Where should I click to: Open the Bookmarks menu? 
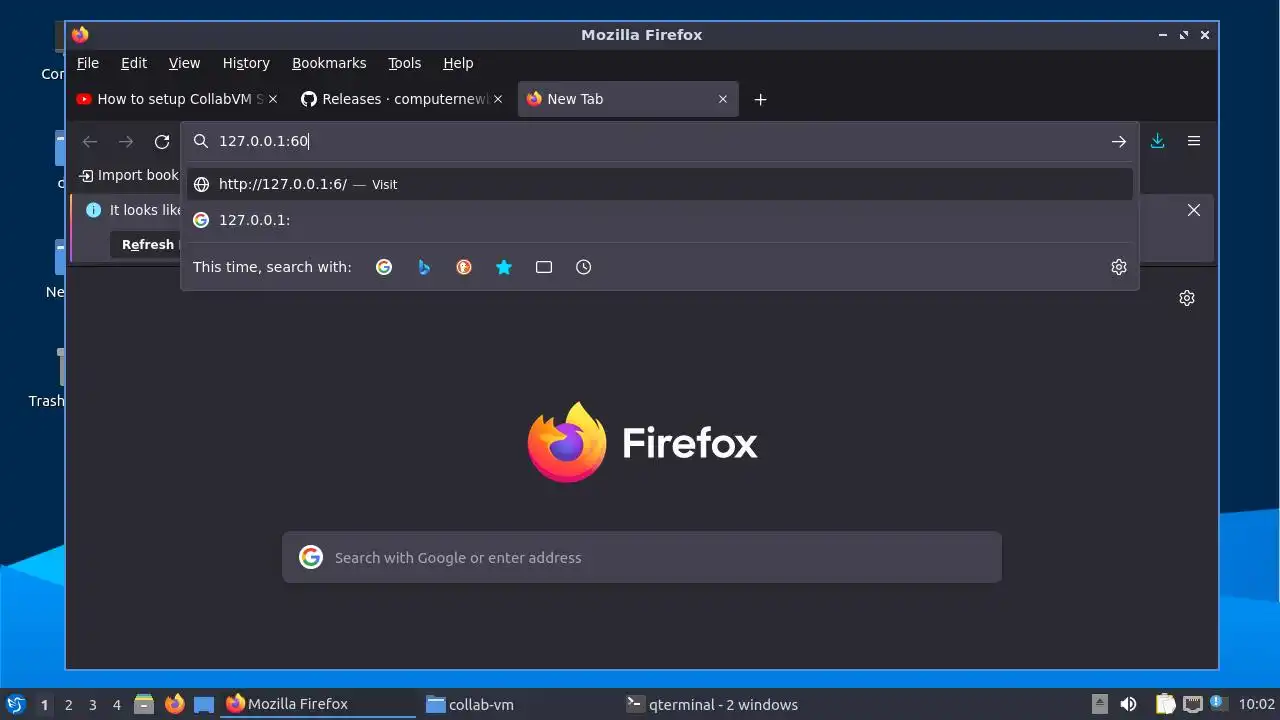point(329,63)
